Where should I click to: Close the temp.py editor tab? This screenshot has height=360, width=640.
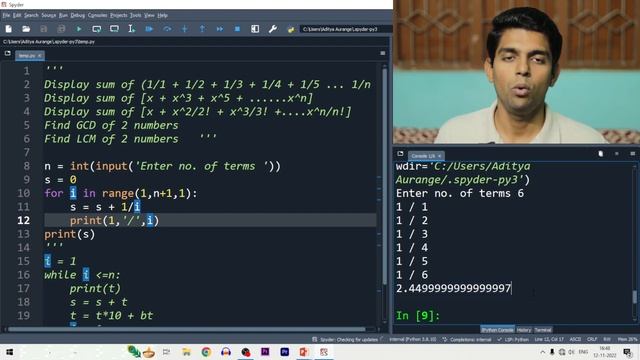click(x=40, y=56)
